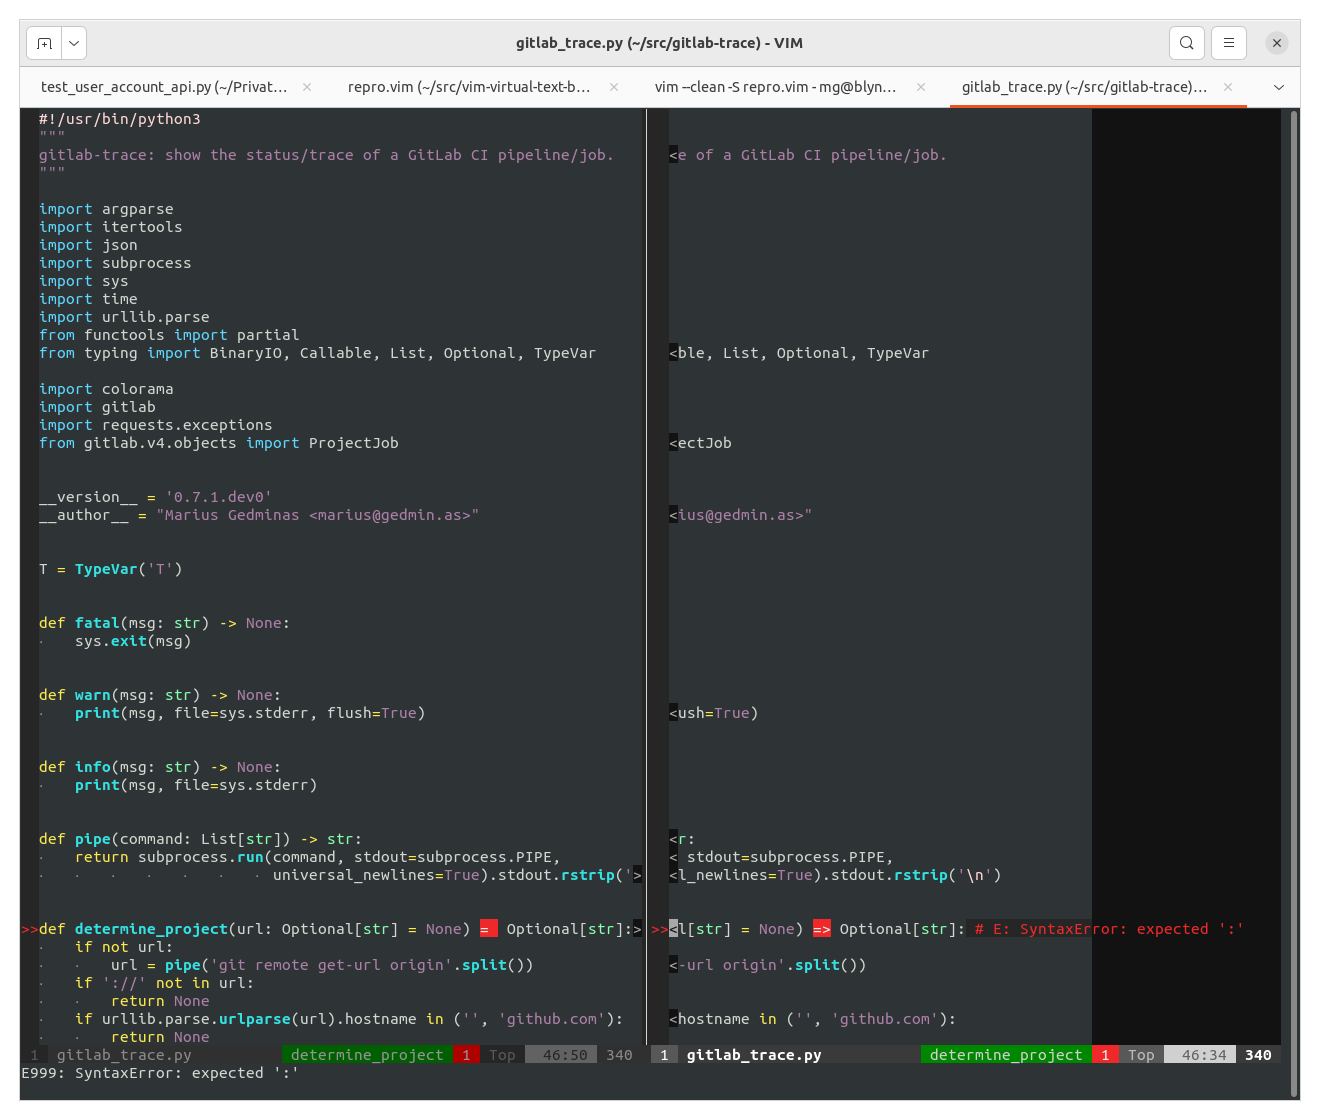
Task: Close the gitlab_trace.py tab
Action: [x=1228, y=87]
